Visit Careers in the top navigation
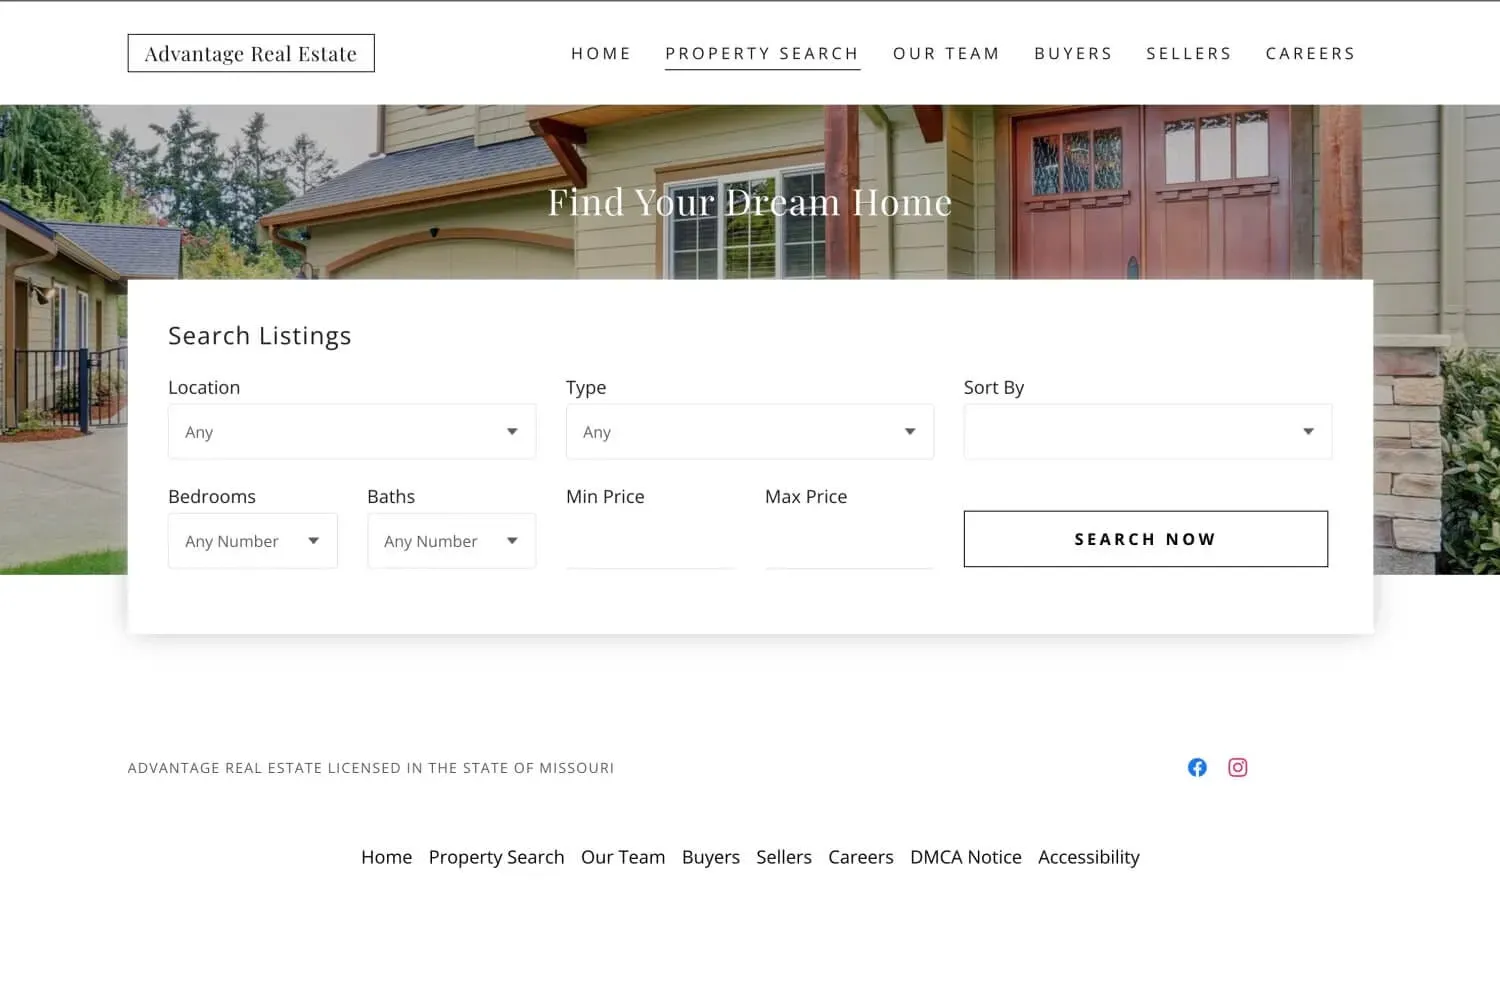1500x1000 pixels. pyautogui.click(x=1310, y=54)
